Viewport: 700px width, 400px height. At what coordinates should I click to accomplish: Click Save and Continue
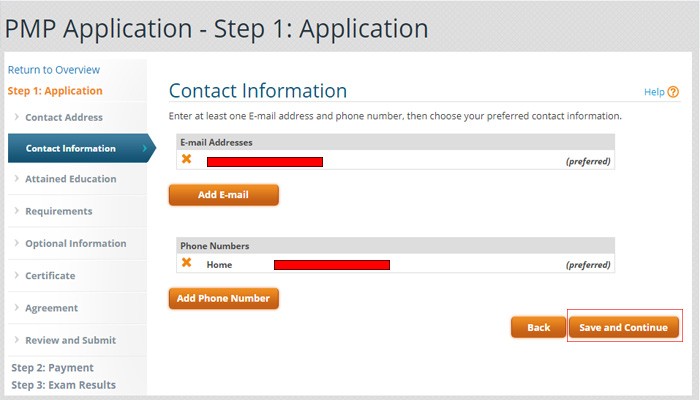pyautogui.click(x=624, y=327)
